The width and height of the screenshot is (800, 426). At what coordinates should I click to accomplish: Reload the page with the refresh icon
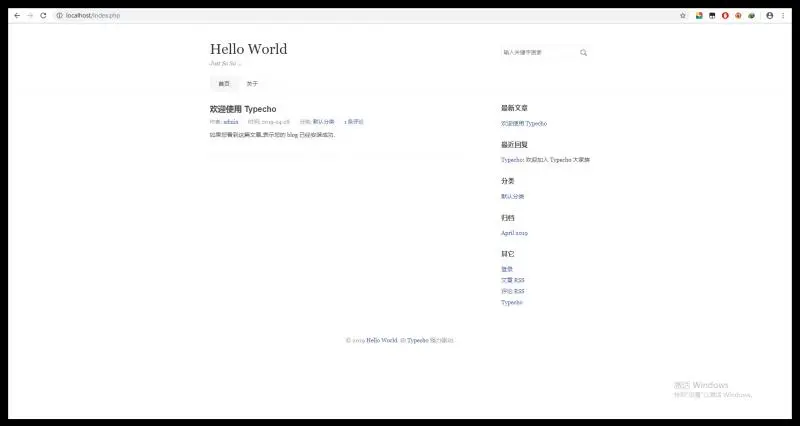[x=43, y=16]
